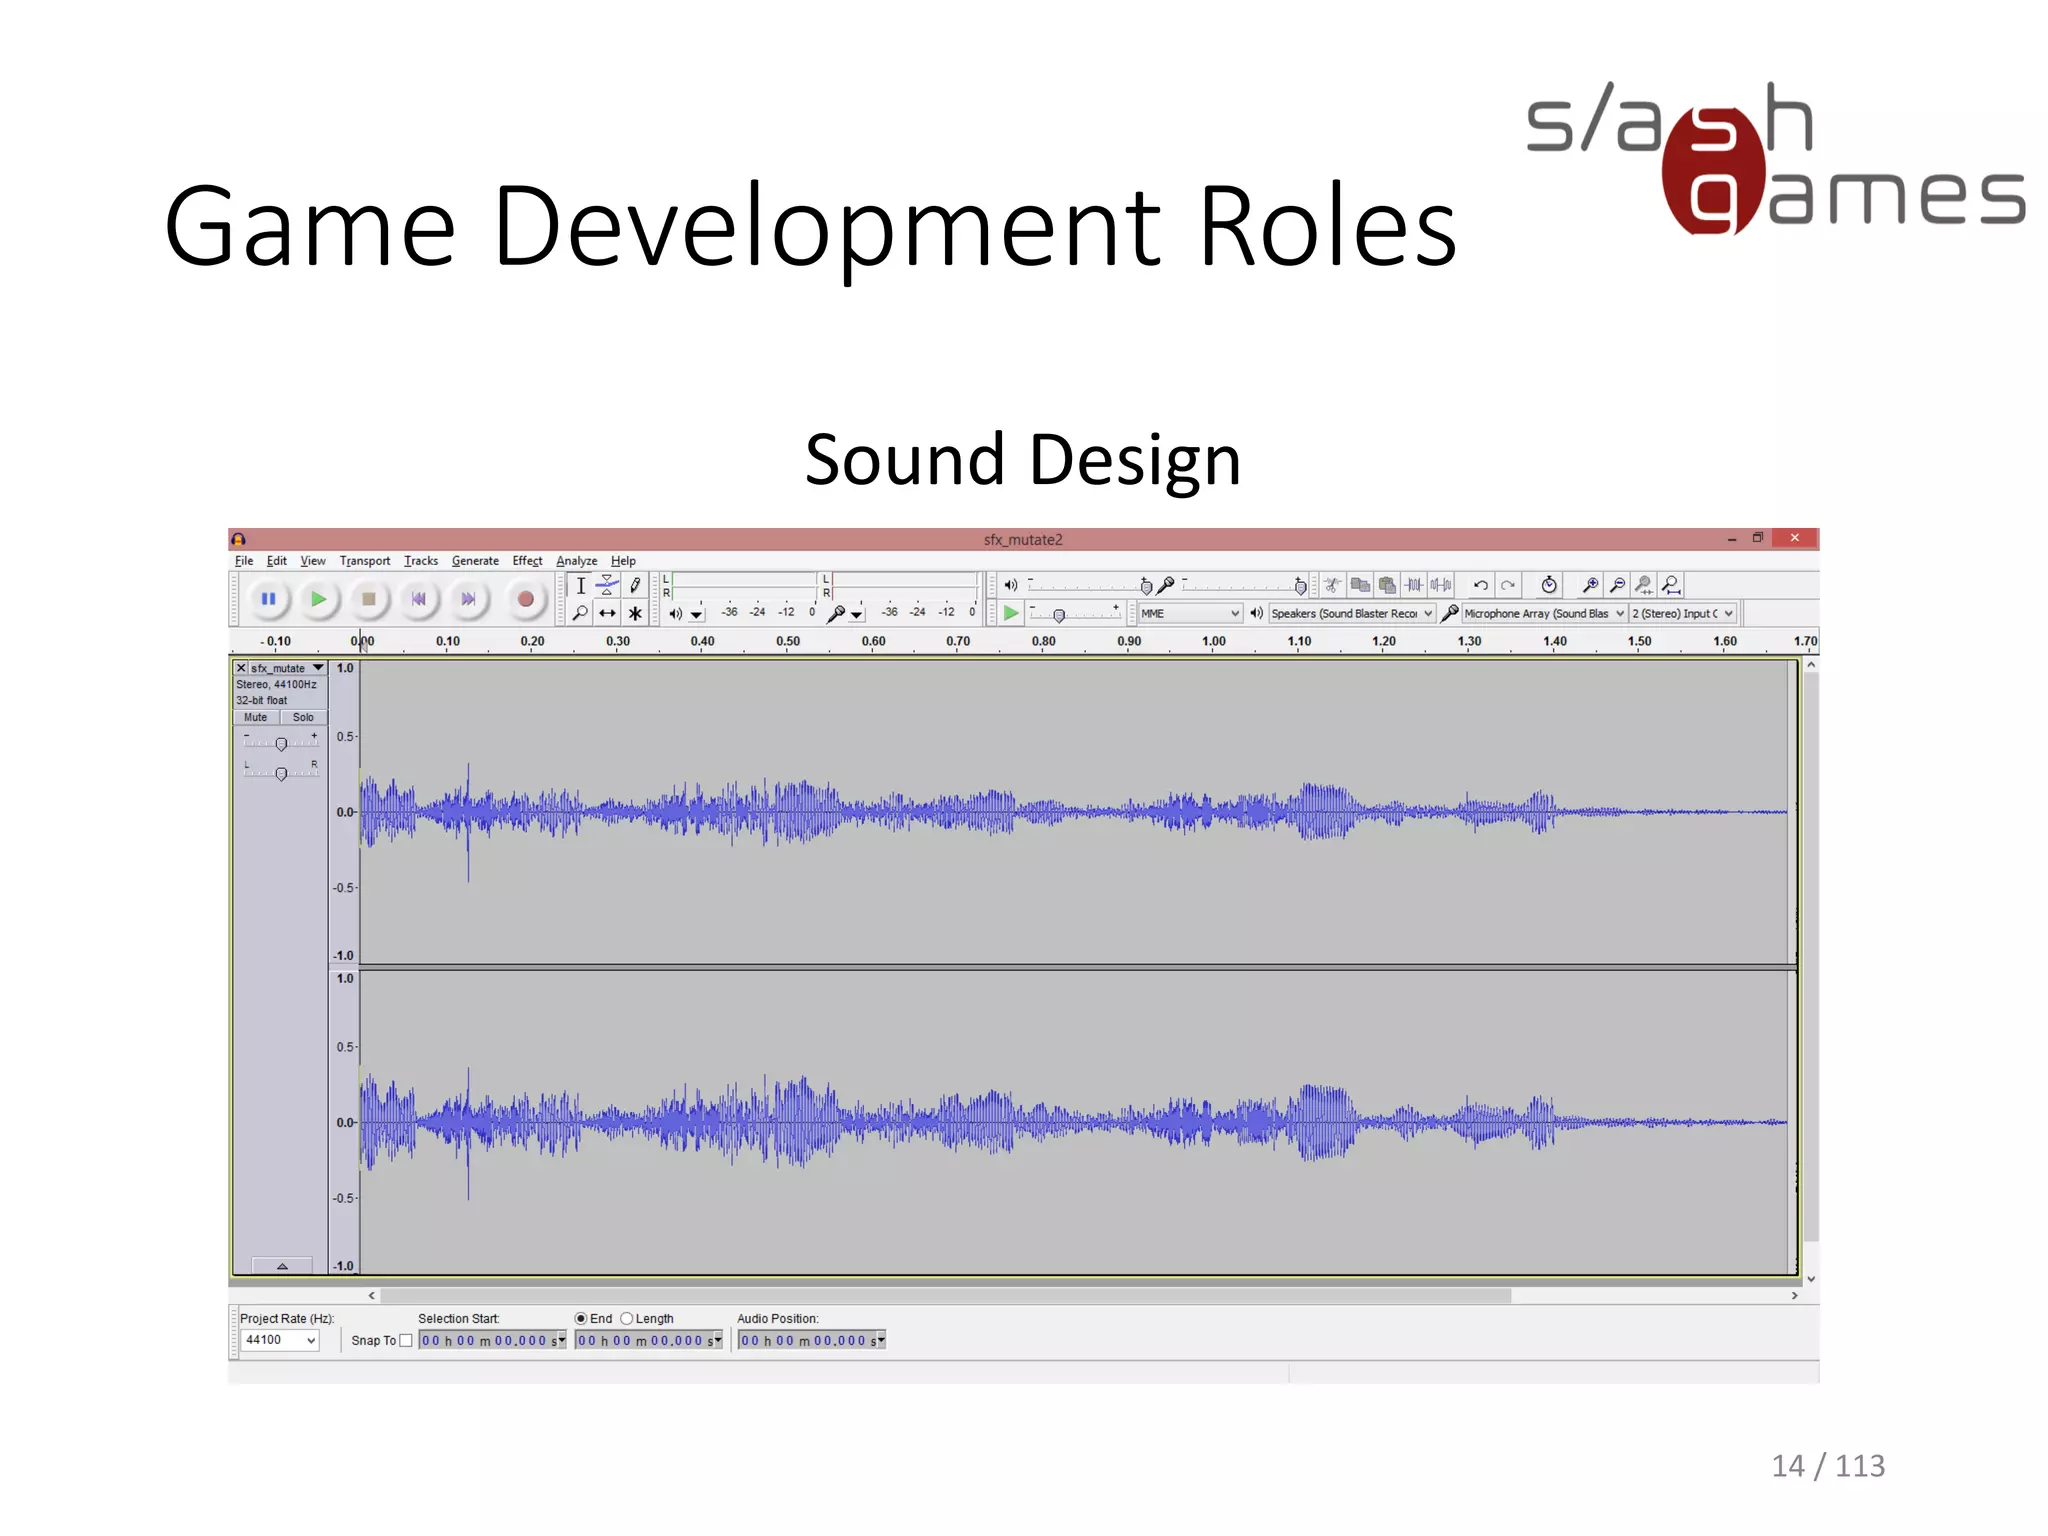Open the Help menu
This screenshot has width=2048, height=1536.
[623, 561]
